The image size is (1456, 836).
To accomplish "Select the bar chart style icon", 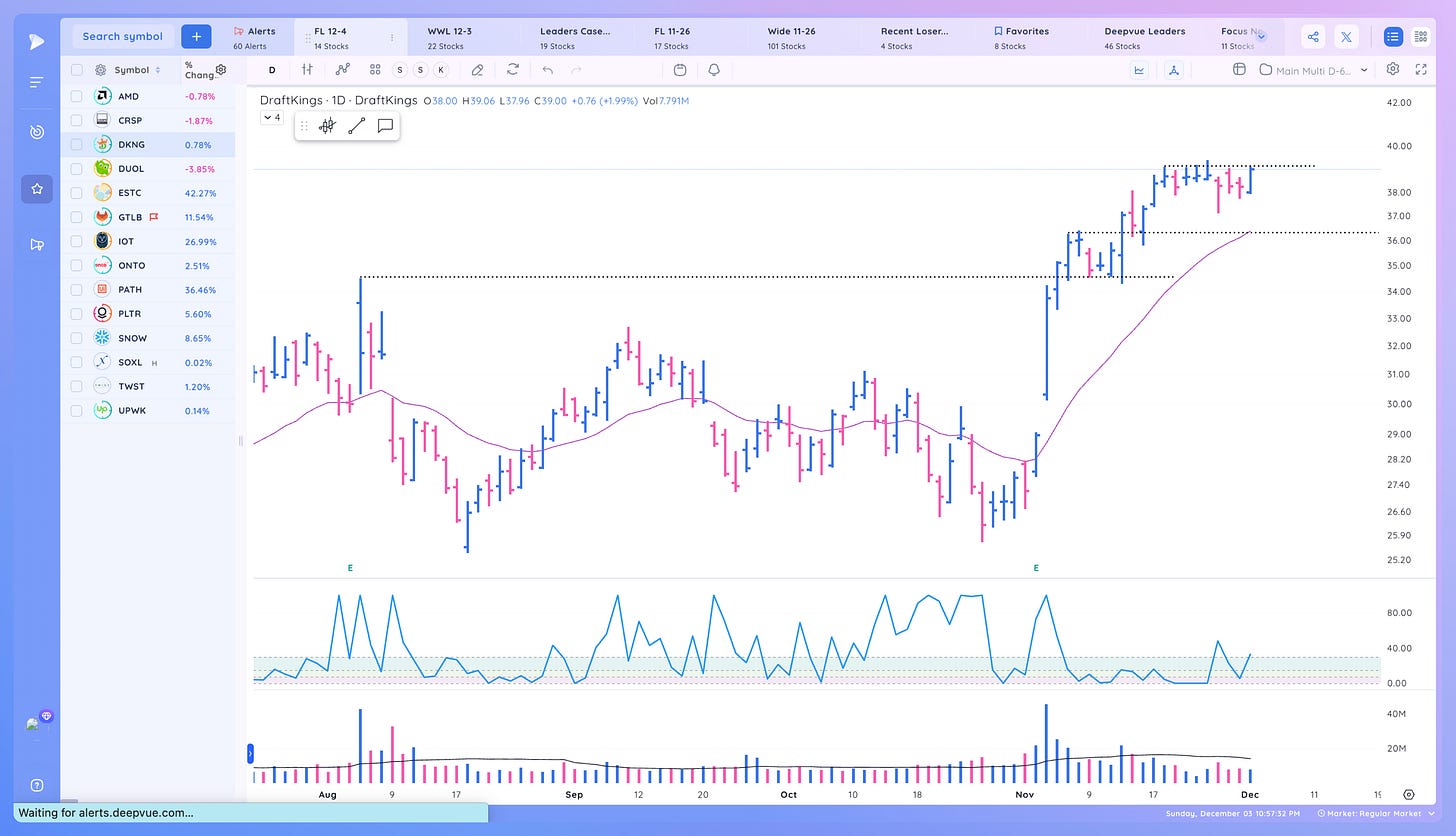I will tap(308, 70).
